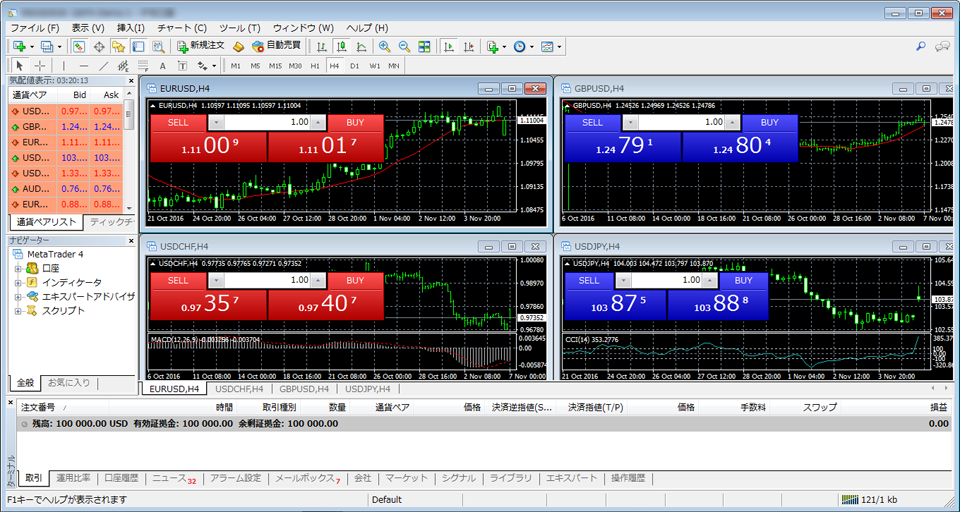This screenshot has height=512, width=960.
Task: Open the MetaEditor yellow book icon
Action: click(x=239, y=47)
